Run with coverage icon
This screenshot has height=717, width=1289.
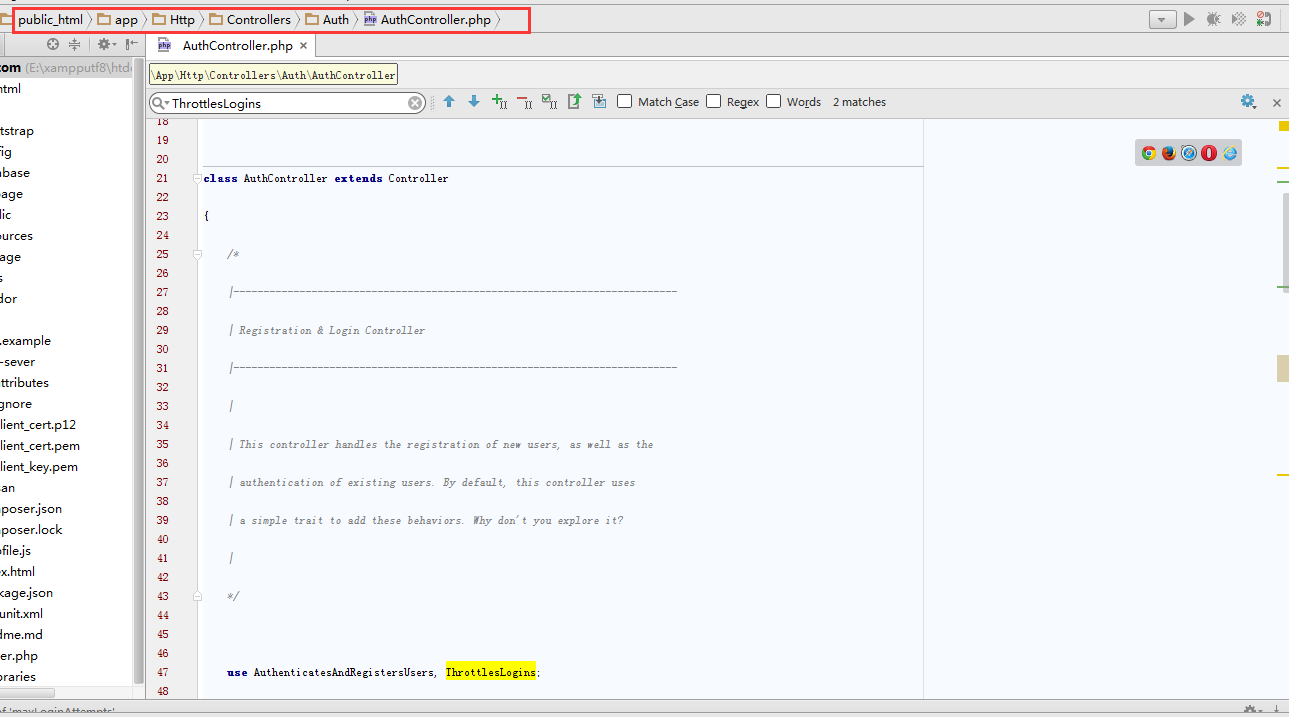coord(1239,19)
